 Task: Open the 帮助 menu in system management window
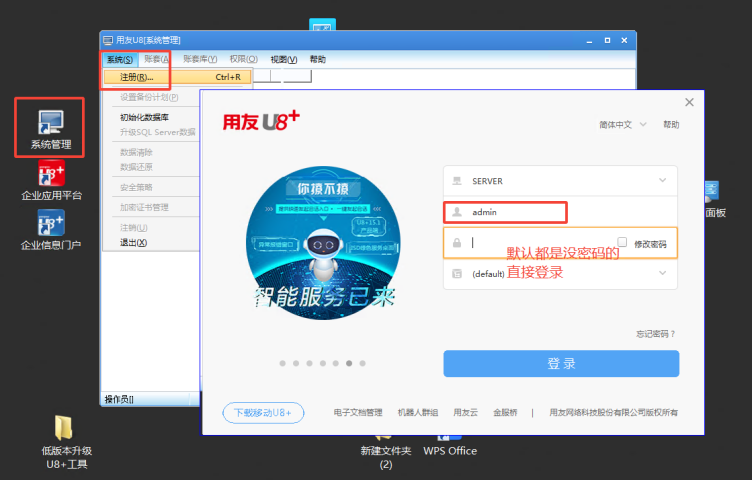tap(317, 59)
